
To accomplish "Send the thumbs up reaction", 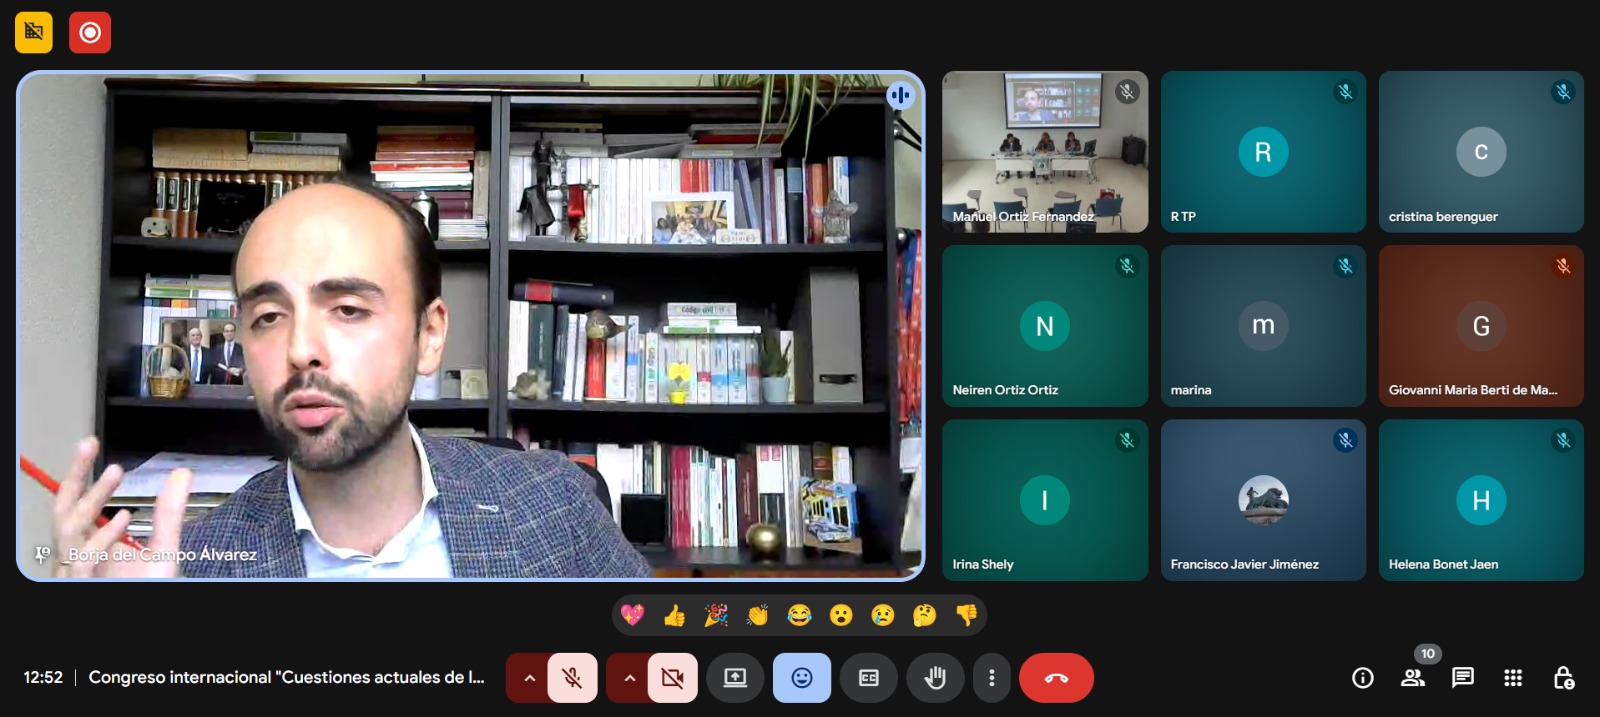I will 674,616.
